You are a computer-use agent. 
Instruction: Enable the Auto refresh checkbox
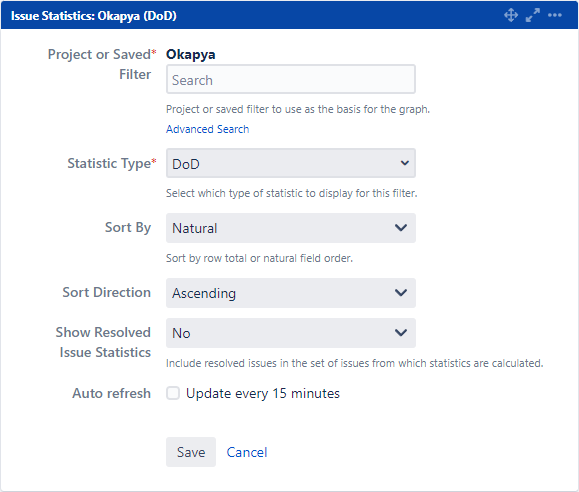pos(173,393)
